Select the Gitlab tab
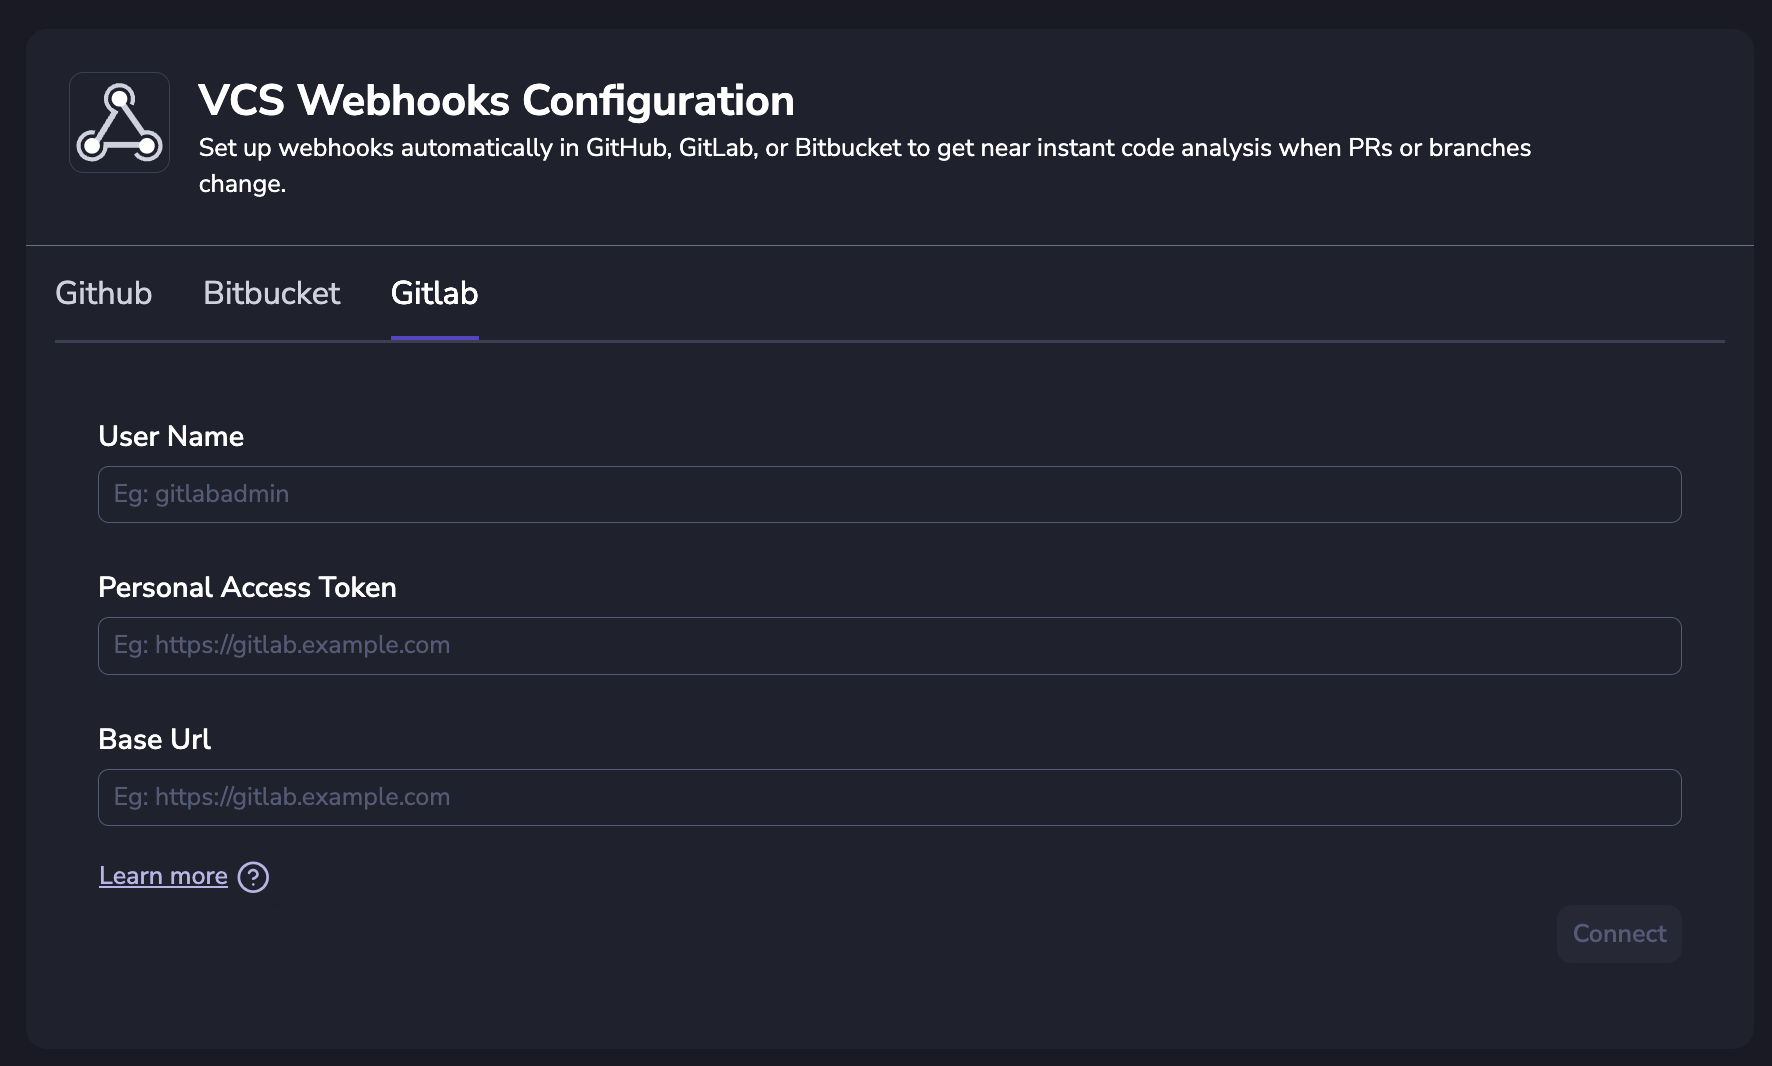Viewport: 1772px width, 1066px height. [x=434, y=293]
